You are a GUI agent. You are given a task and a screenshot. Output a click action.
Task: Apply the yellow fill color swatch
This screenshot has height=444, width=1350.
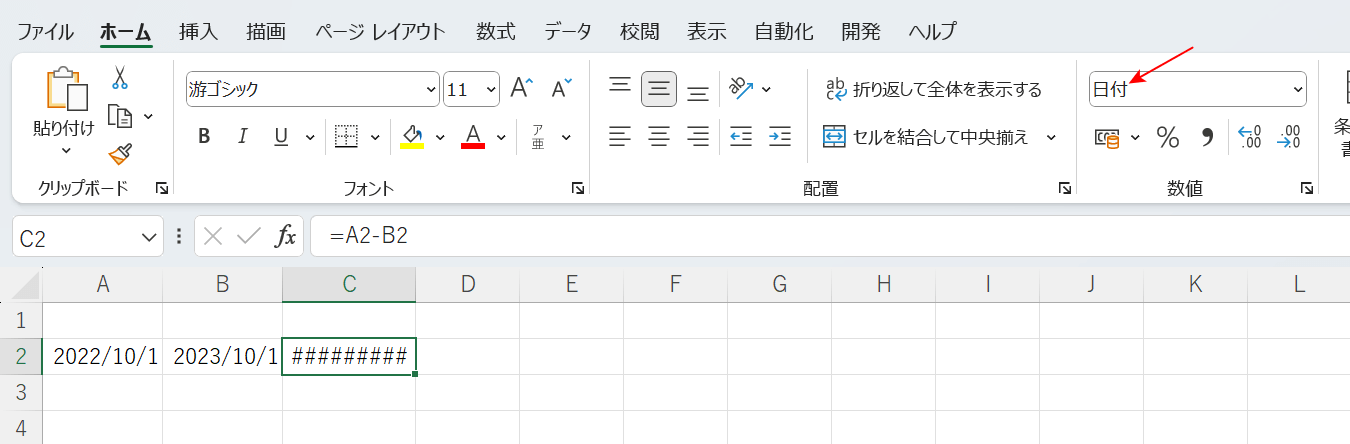click(x=411, y=137)
